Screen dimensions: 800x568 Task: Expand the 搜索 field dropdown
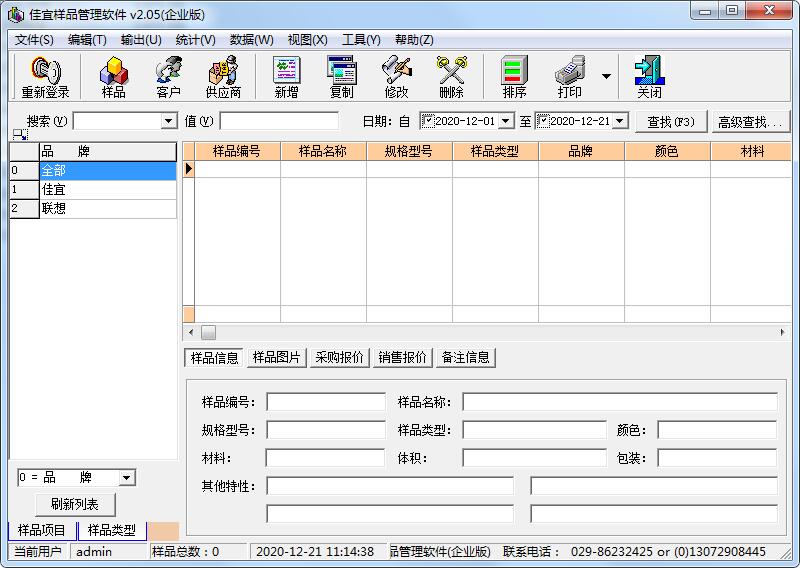(168, 121)
